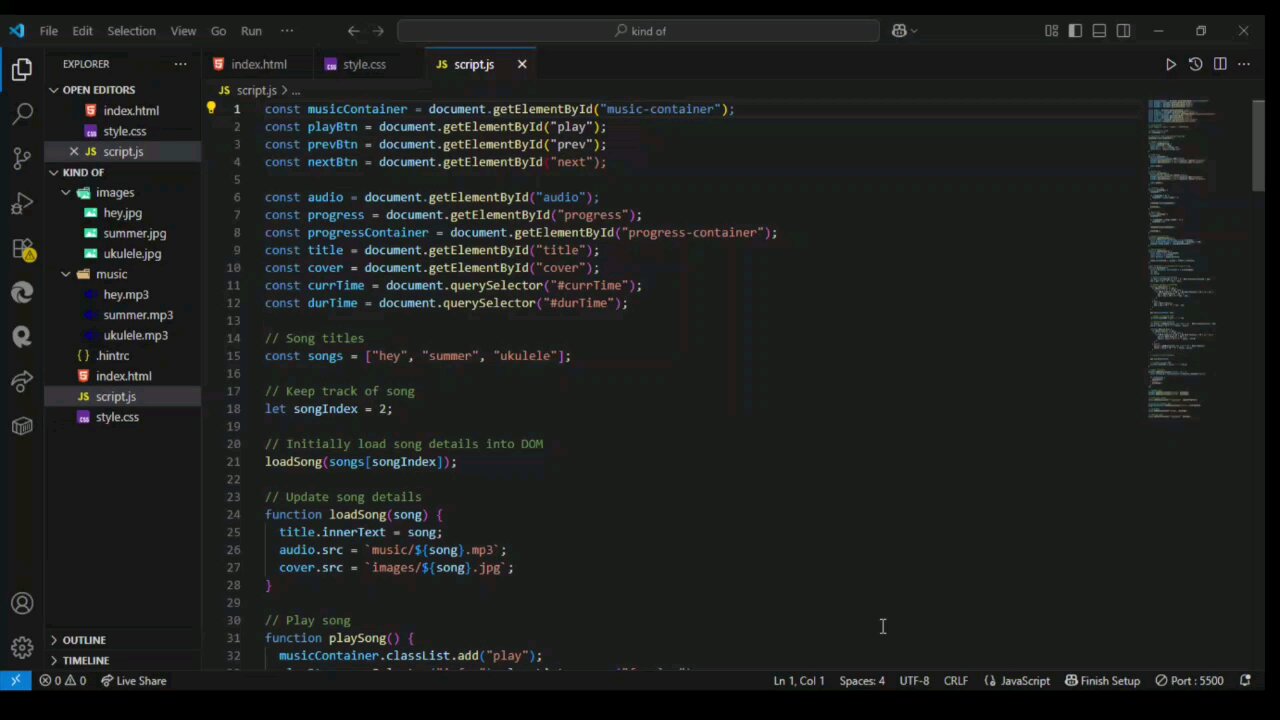
Task: Open the Copilot chat icon
Action: 899,31
